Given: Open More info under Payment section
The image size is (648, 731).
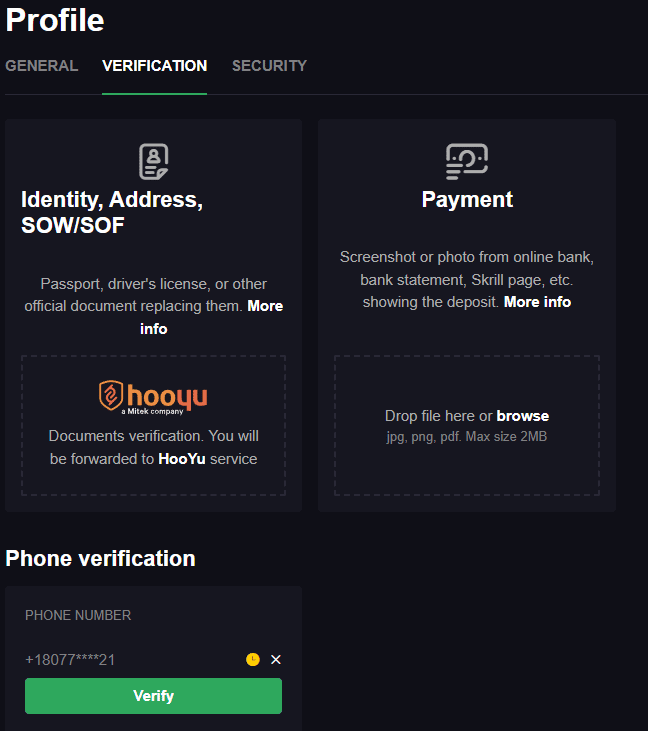Looking at the screenshot, I should (537, 302).
